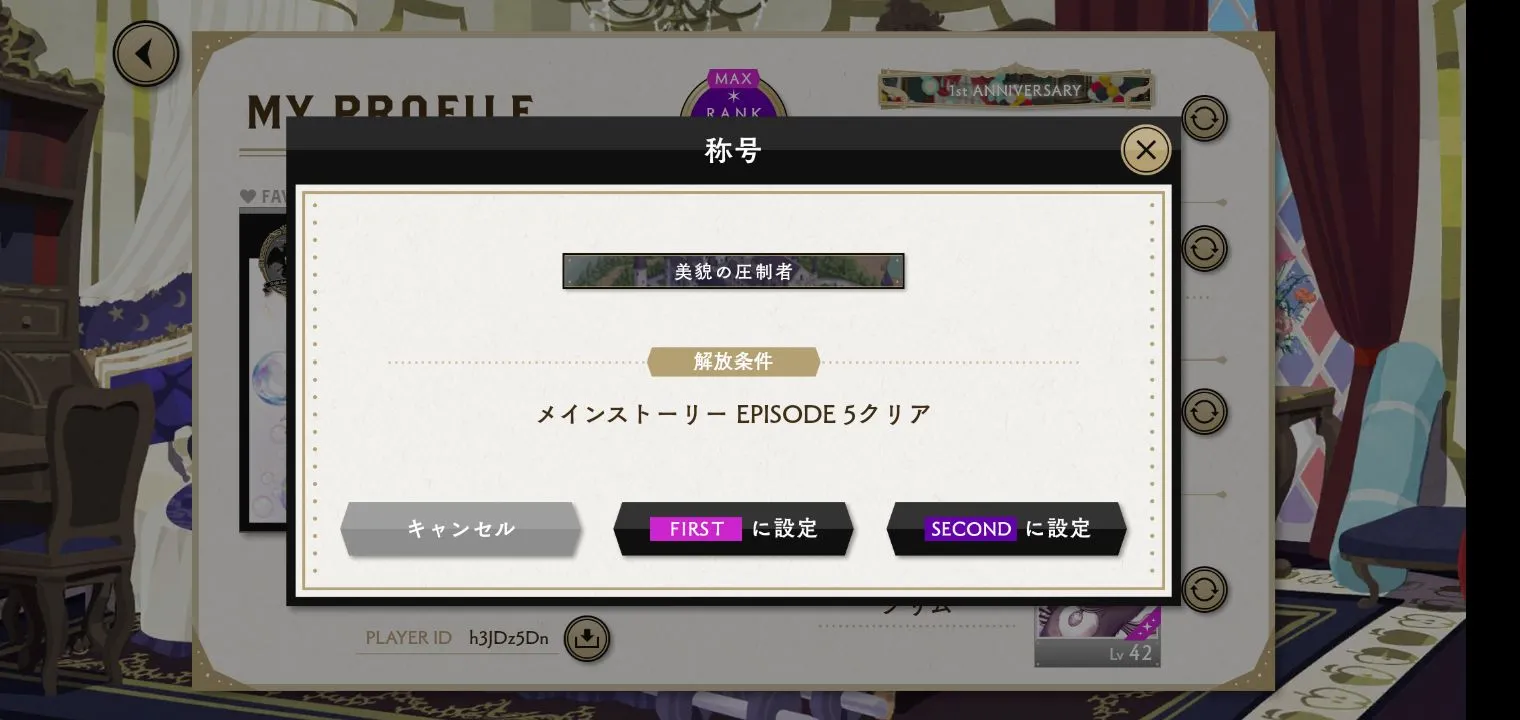Screen dimensions: 1520x720
Task: Select the 美貌の圧制者 title banner
Action: (x=733, y=271)
